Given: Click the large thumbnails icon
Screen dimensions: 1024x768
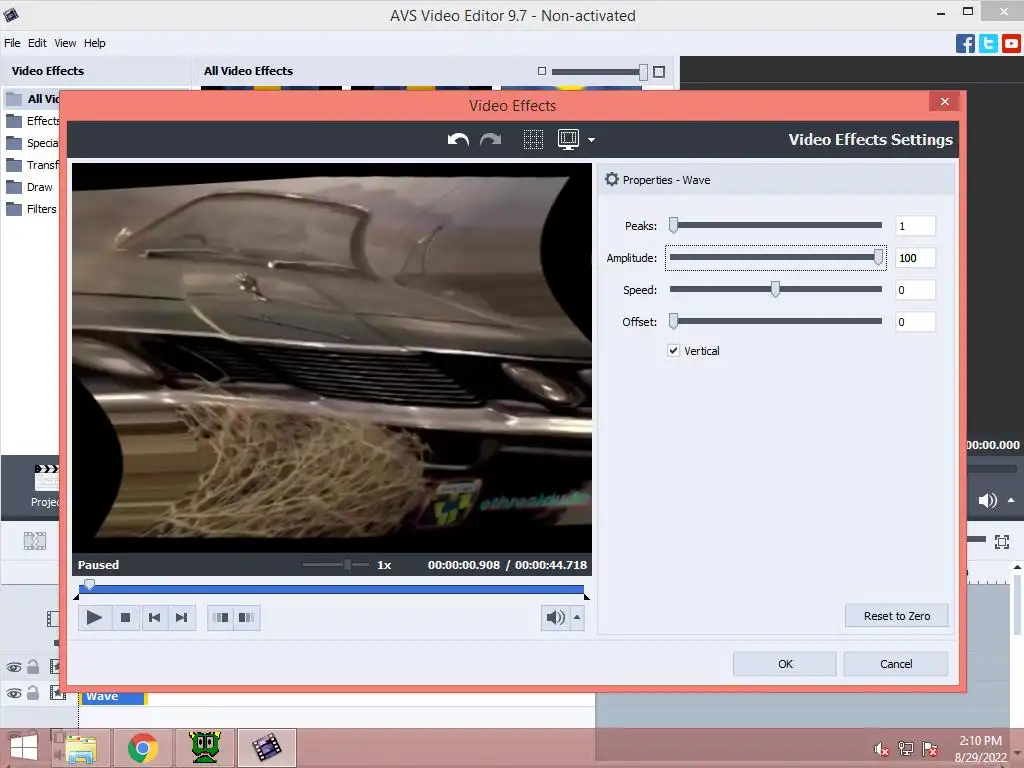Looking at the screenshot, I should (659, 72).
